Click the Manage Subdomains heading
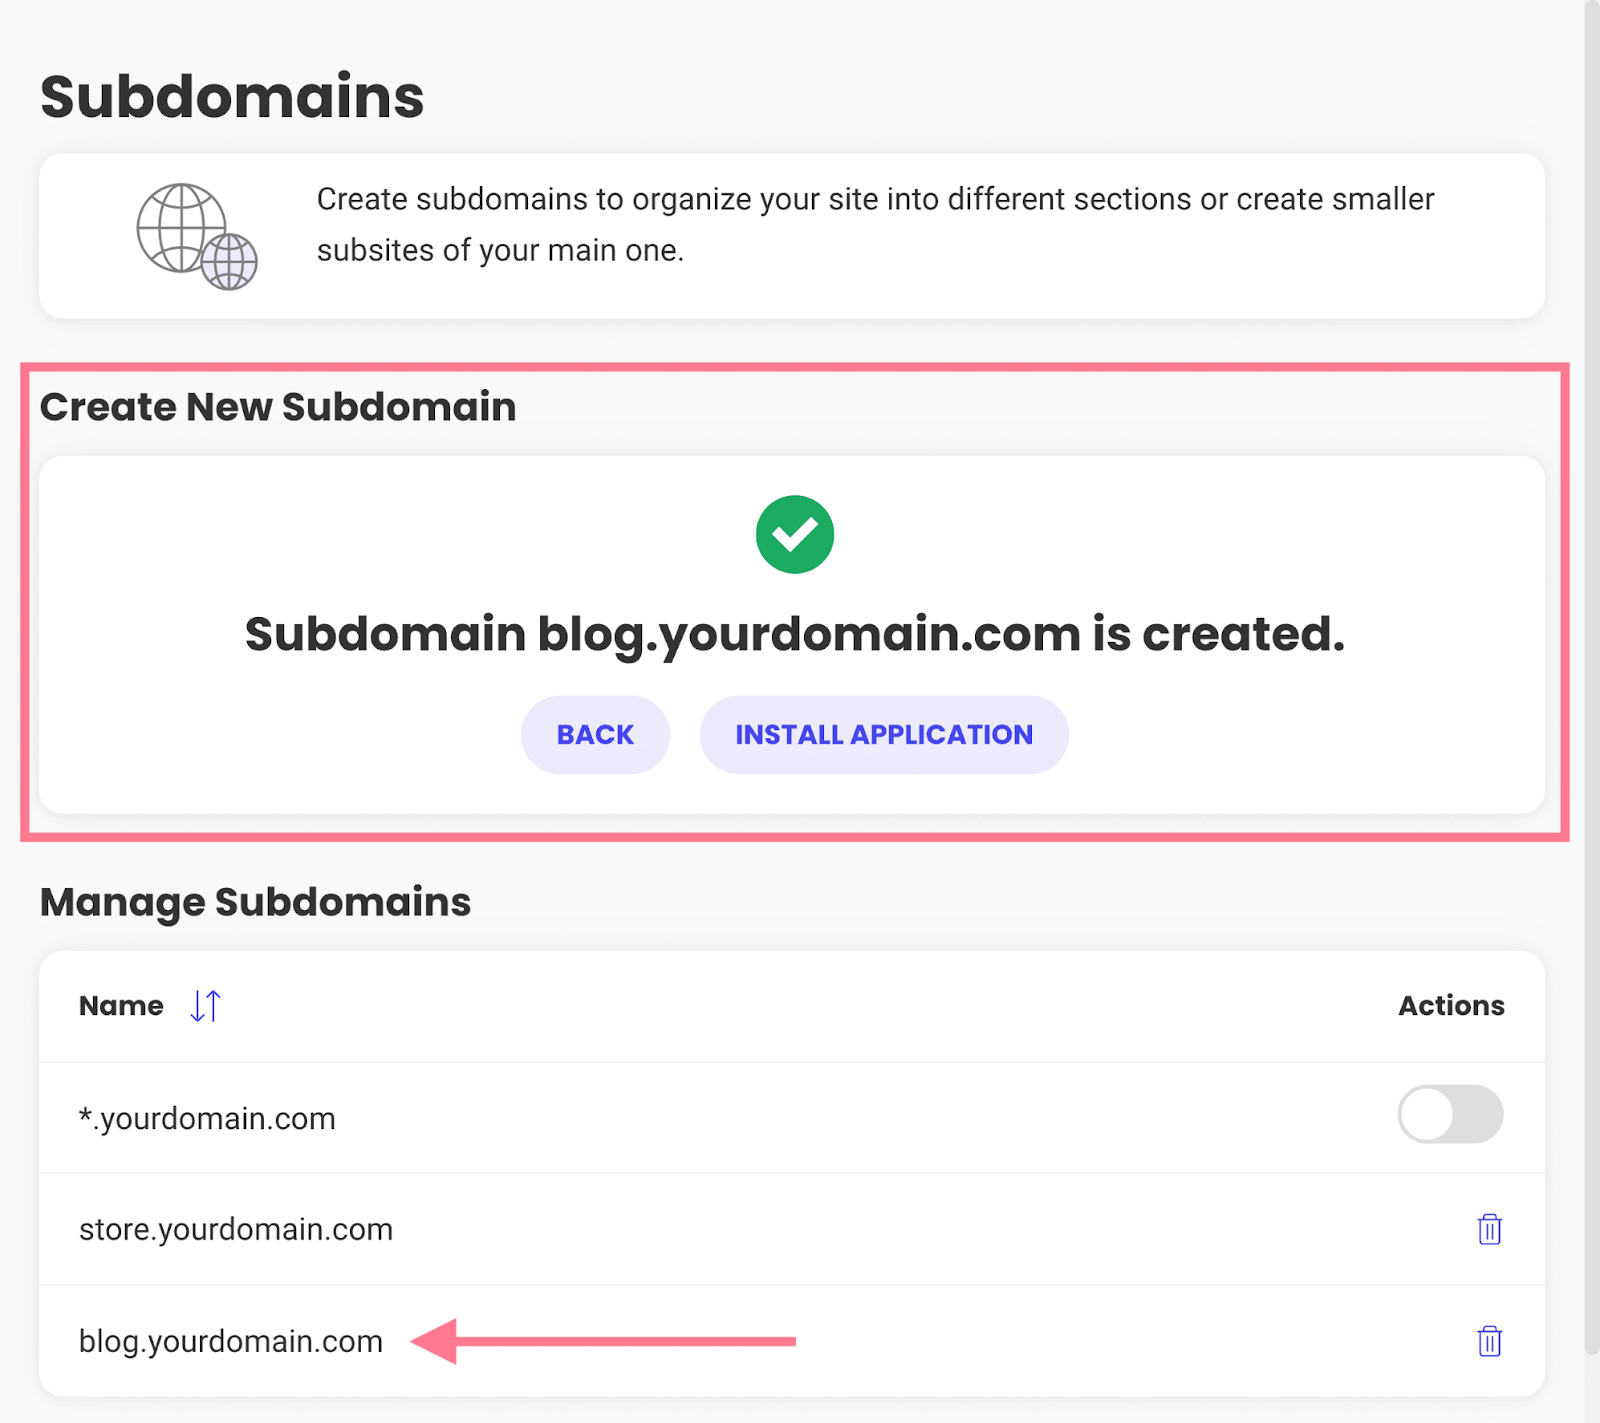Screen dimensions: 1600x1423 (255, 902)
